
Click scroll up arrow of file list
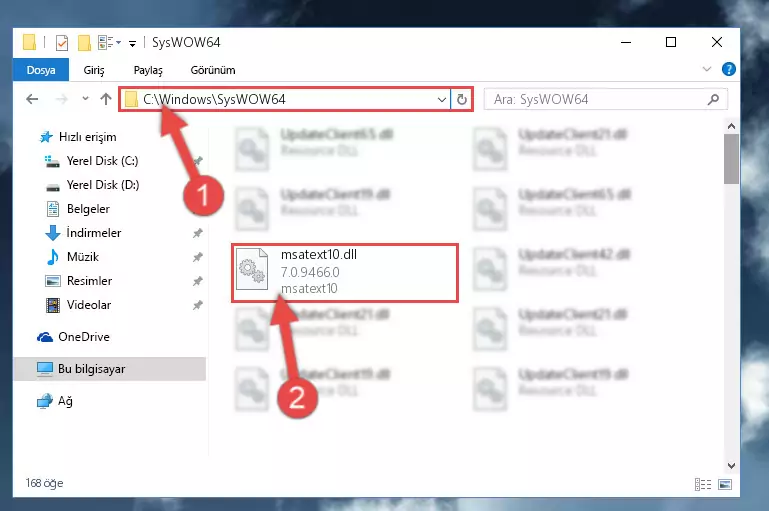coord(731,127)
